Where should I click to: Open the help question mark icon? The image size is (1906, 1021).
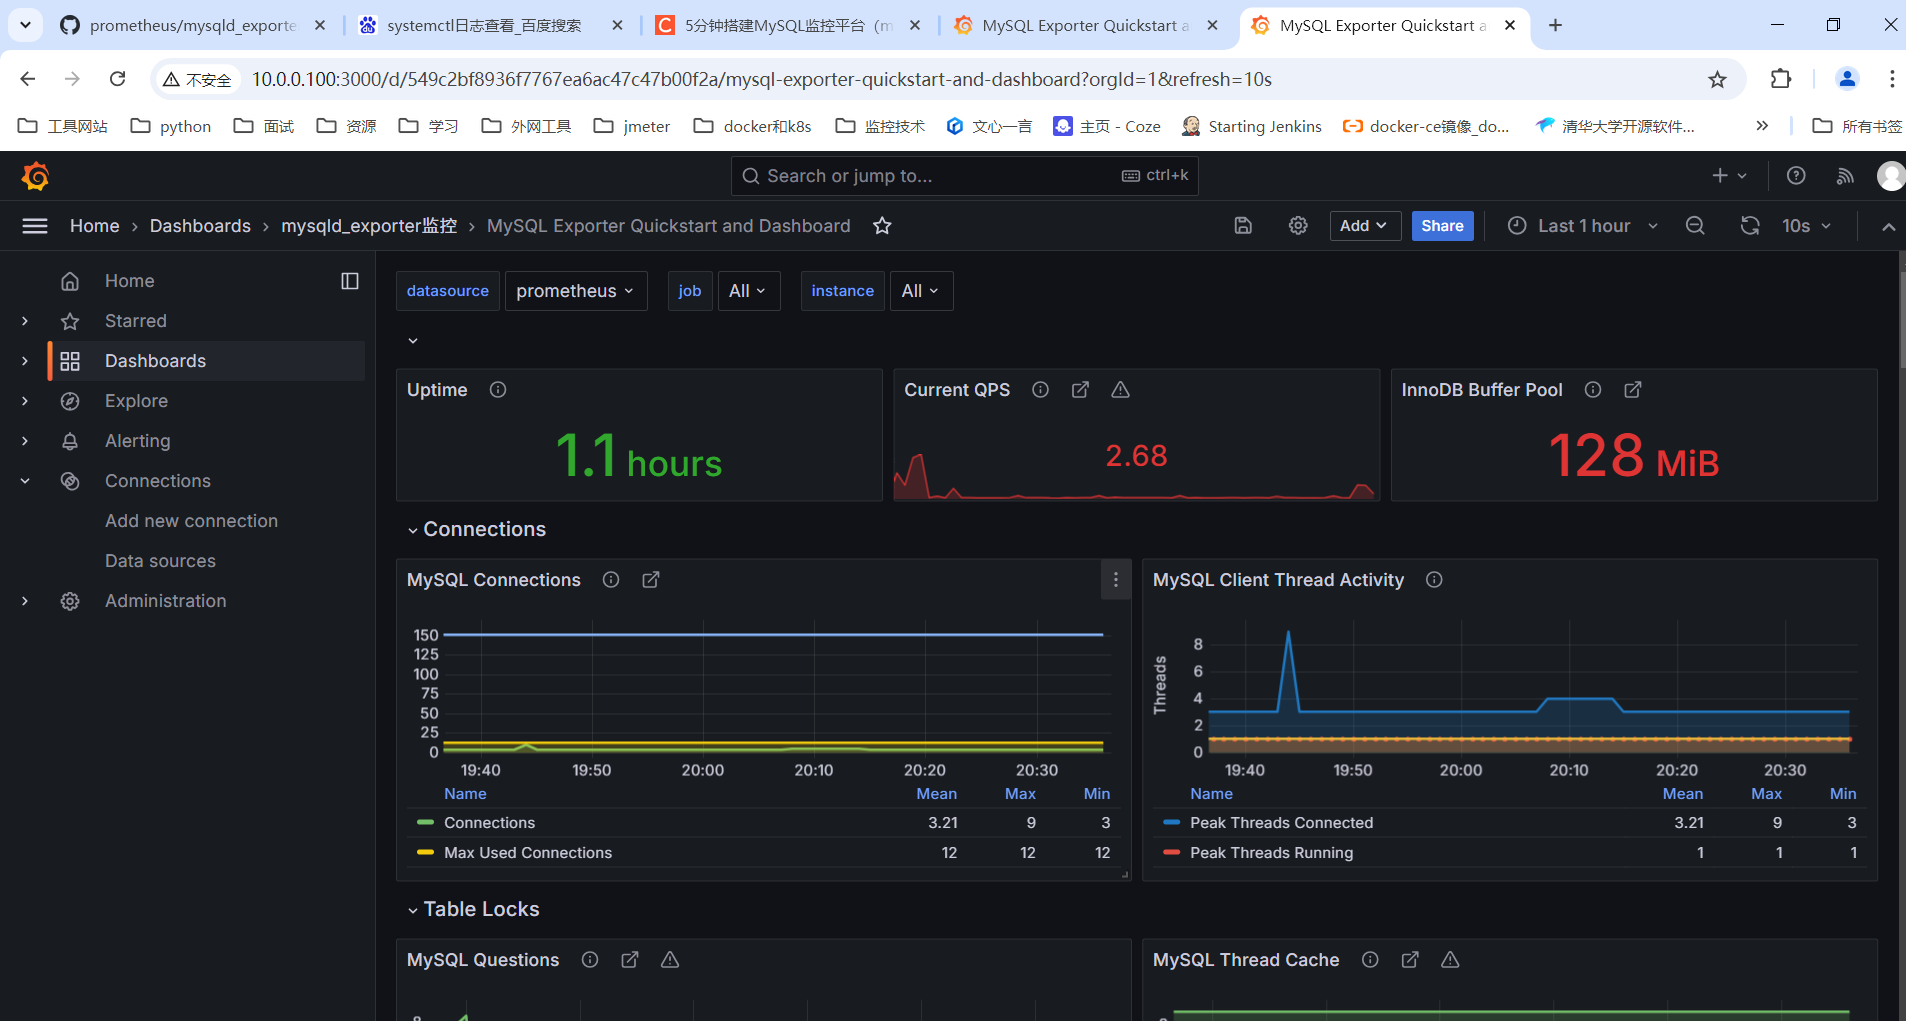(x=1796, y=176)
